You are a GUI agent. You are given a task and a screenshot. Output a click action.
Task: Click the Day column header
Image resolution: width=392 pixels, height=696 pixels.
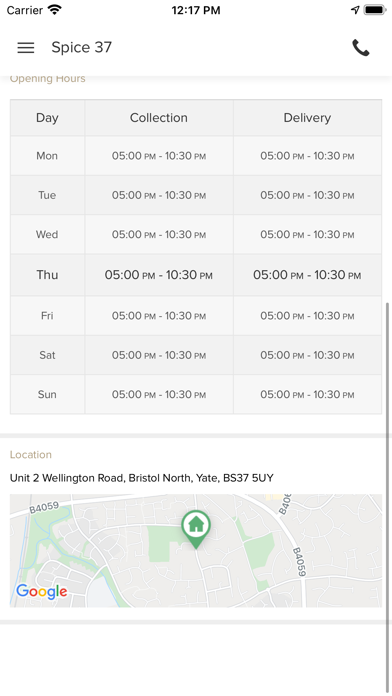[x=47, y=118]
